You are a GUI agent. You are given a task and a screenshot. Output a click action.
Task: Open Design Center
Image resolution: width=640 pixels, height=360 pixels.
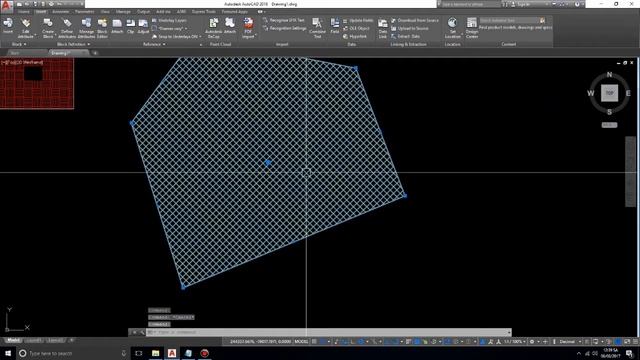[x=472, y=28]
